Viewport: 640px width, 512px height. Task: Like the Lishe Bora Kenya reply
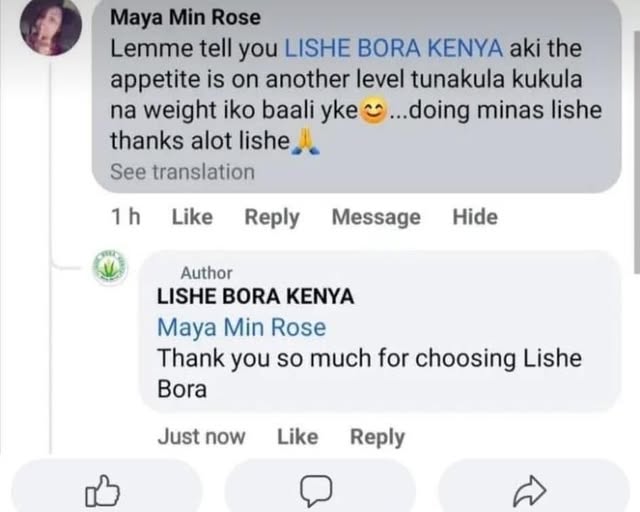pos(297,437)
